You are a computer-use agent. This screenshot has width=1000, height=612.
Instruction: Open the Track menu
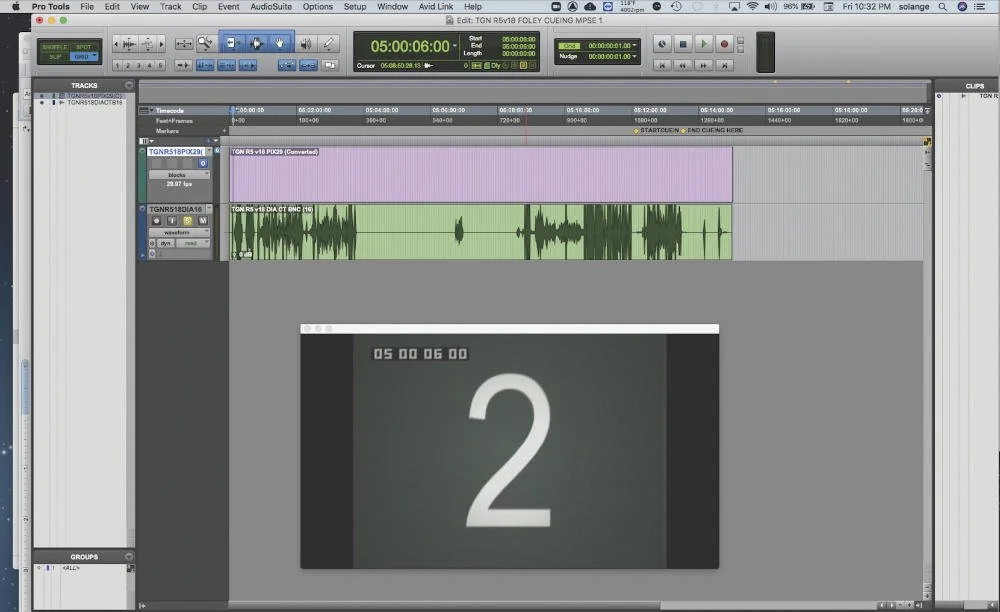pyautogui.click(x=170, y=6)
